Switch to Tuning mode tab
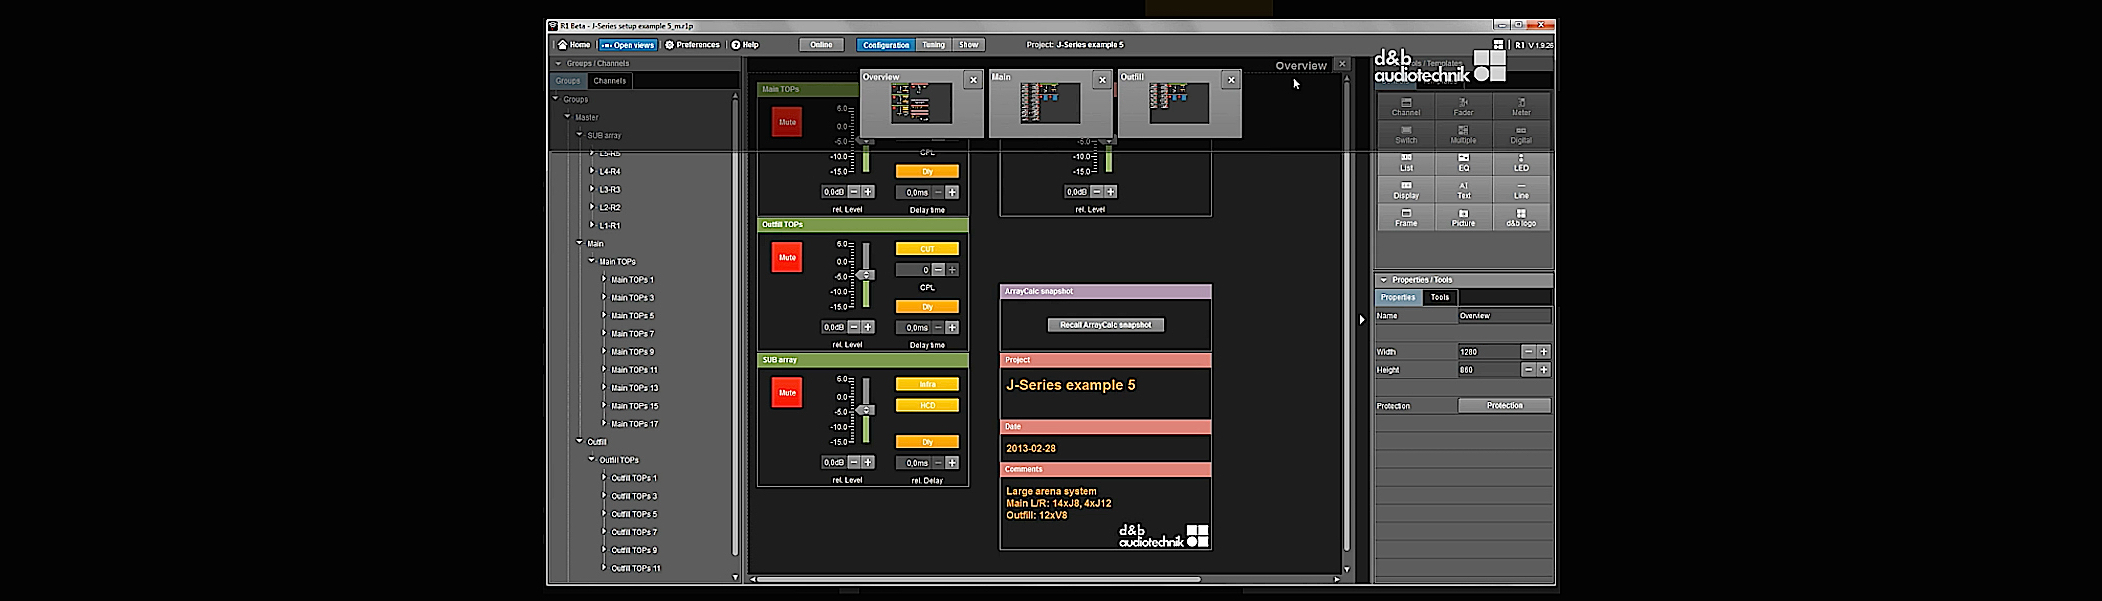This screenshot has height=601, width=2102. click(933, 45)
